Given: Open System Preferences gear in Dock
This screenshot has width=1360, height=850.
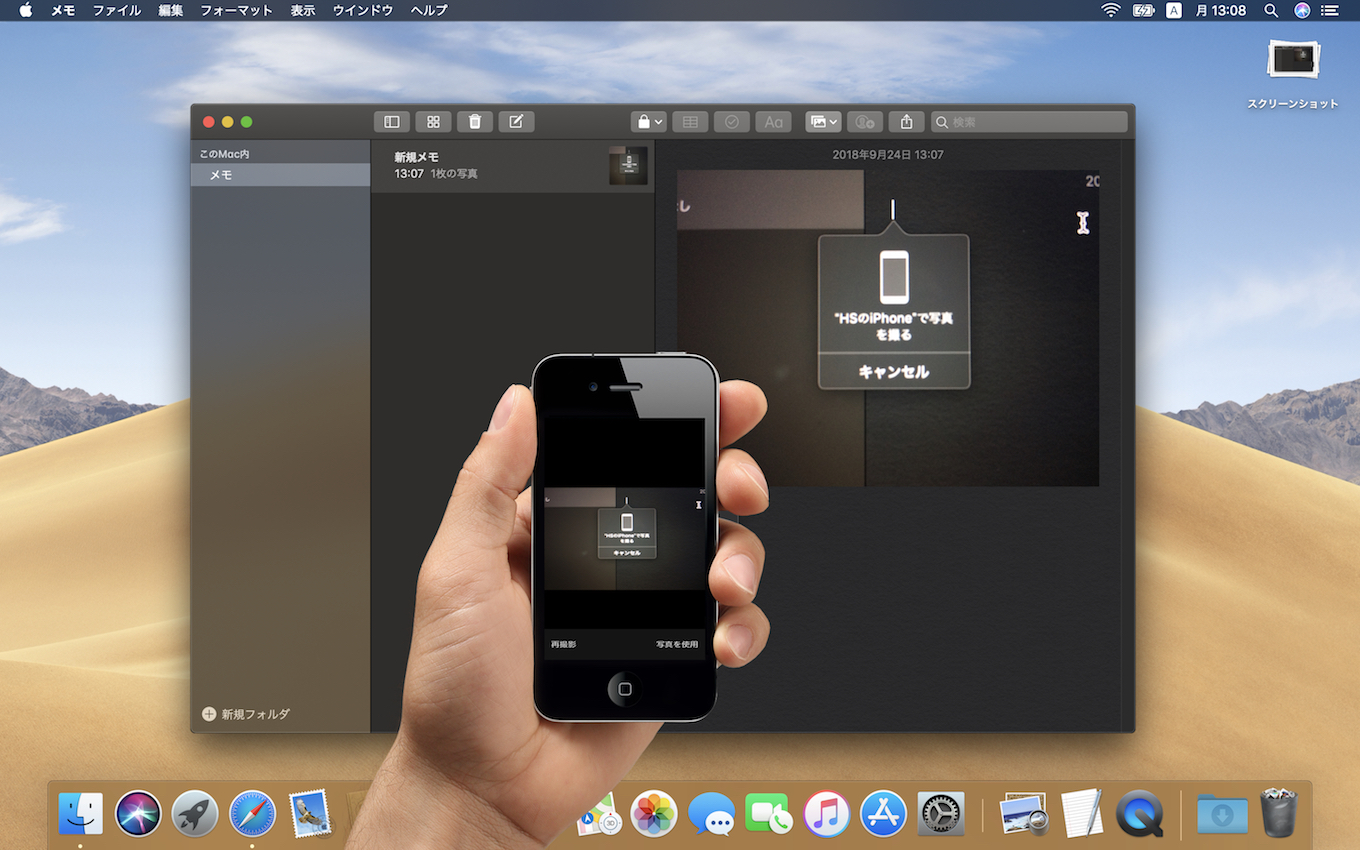Looking at the screenshot, I should (941, 814).
